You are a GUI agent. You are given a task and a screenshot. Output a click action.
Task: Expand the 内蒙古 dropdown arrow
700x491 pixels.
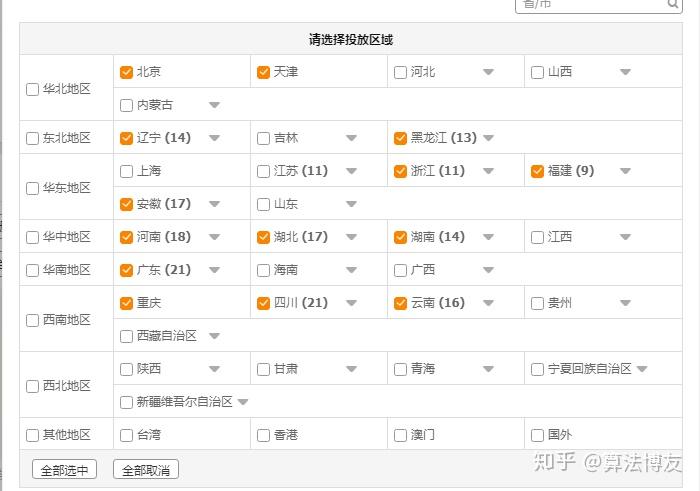tap(214, 105)
